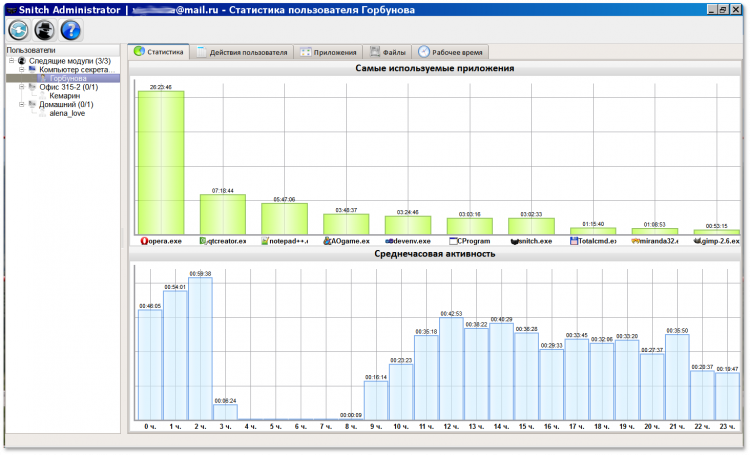Click the devenv.exe icon below chart
This screenshot has width=750, height=455.
(389, 241)
